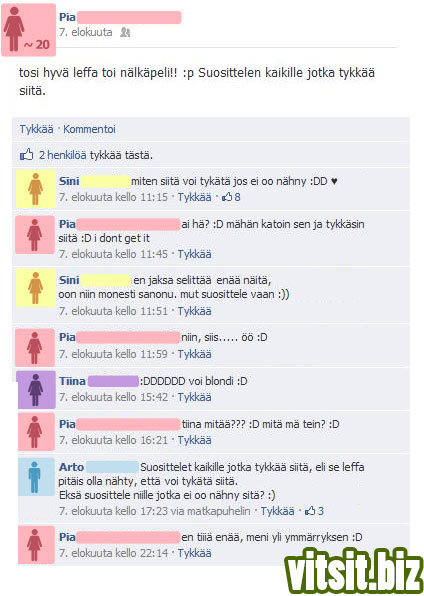Open Tiina's purple avatar icon
Viewport: 424px width, 596px height.
(x=36, y=390)
